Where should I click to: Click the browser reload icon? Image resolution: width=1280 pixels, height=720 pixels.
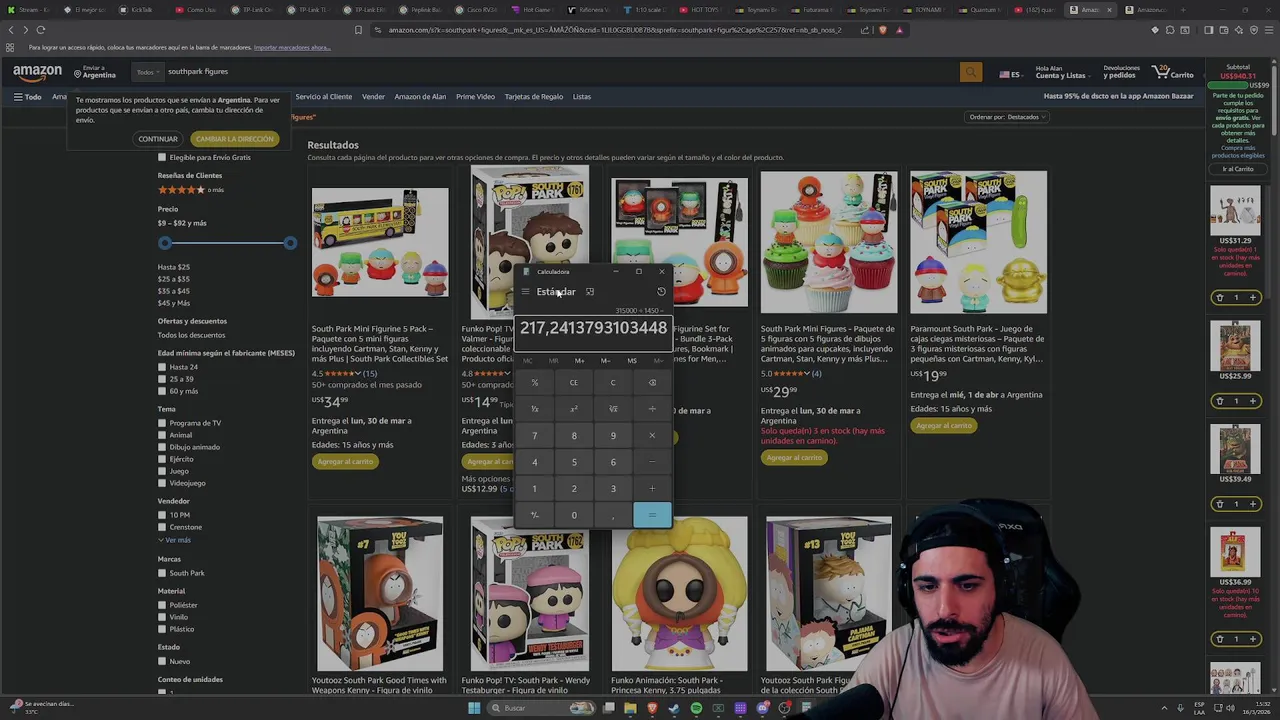41,30
